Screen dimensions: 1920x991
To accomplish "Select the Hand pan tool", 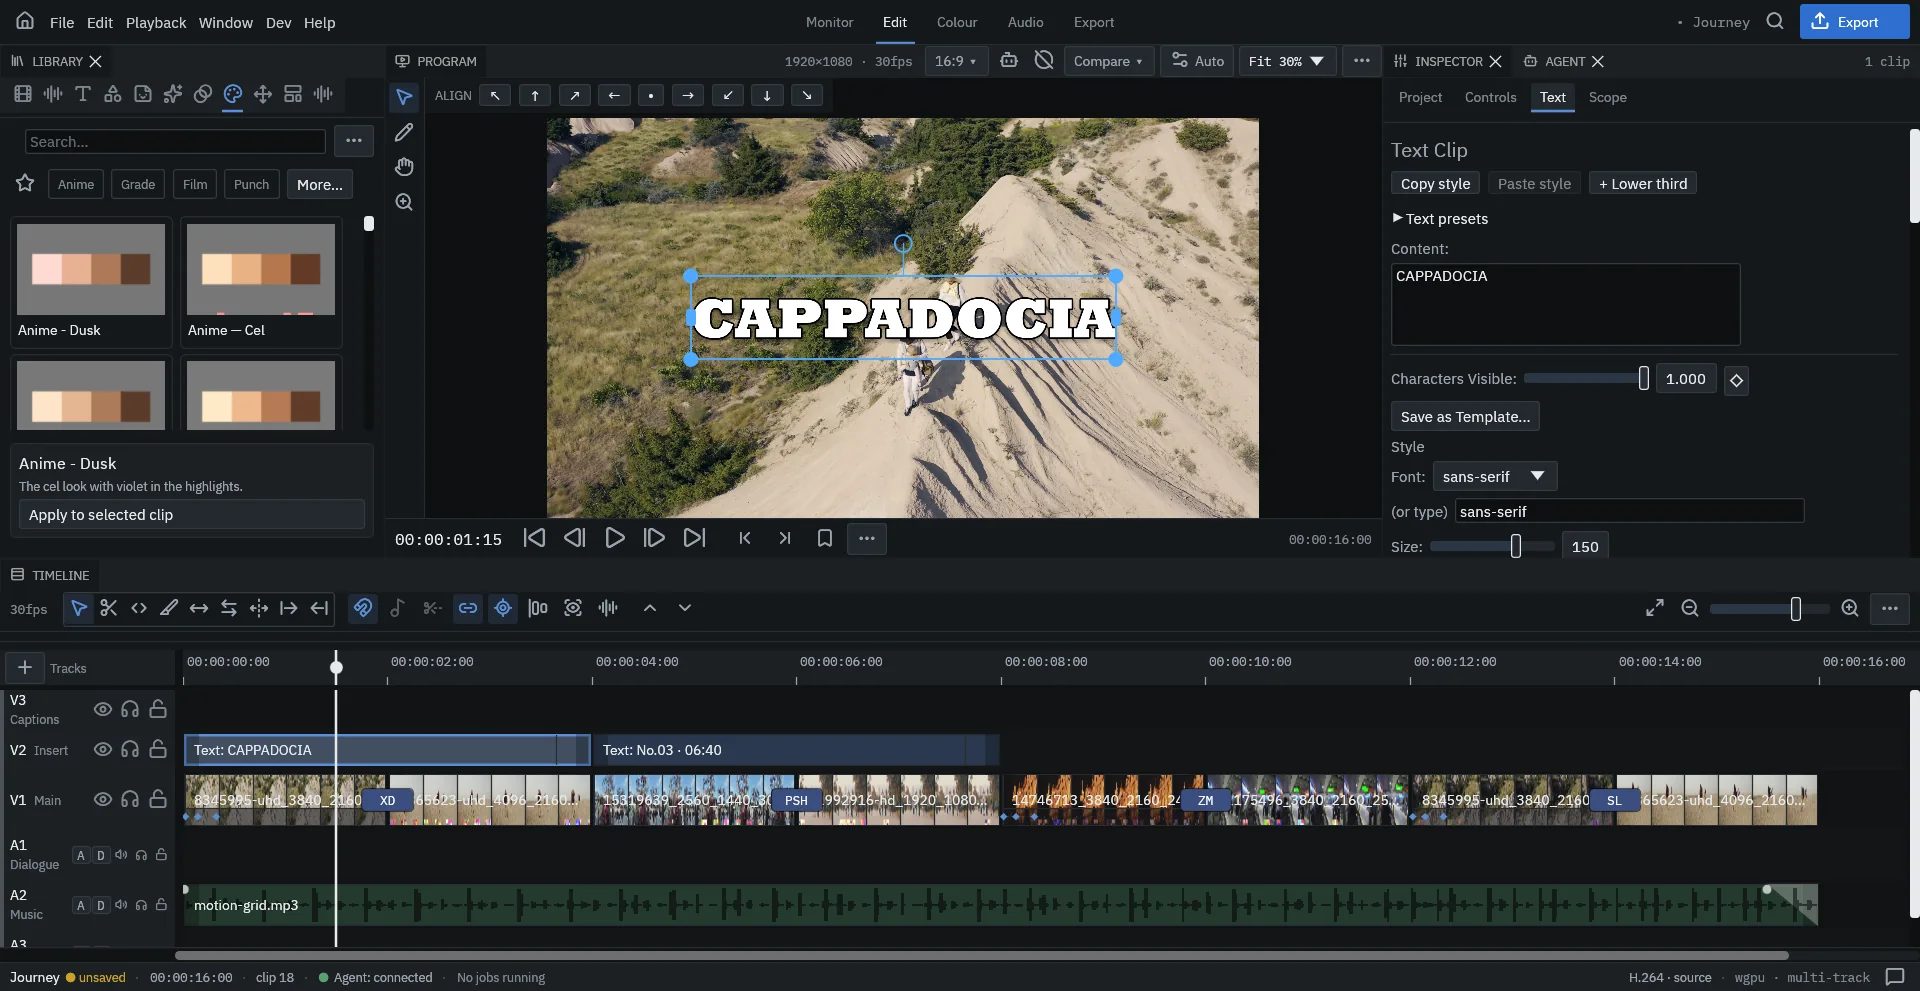I will tap(404, 167).
